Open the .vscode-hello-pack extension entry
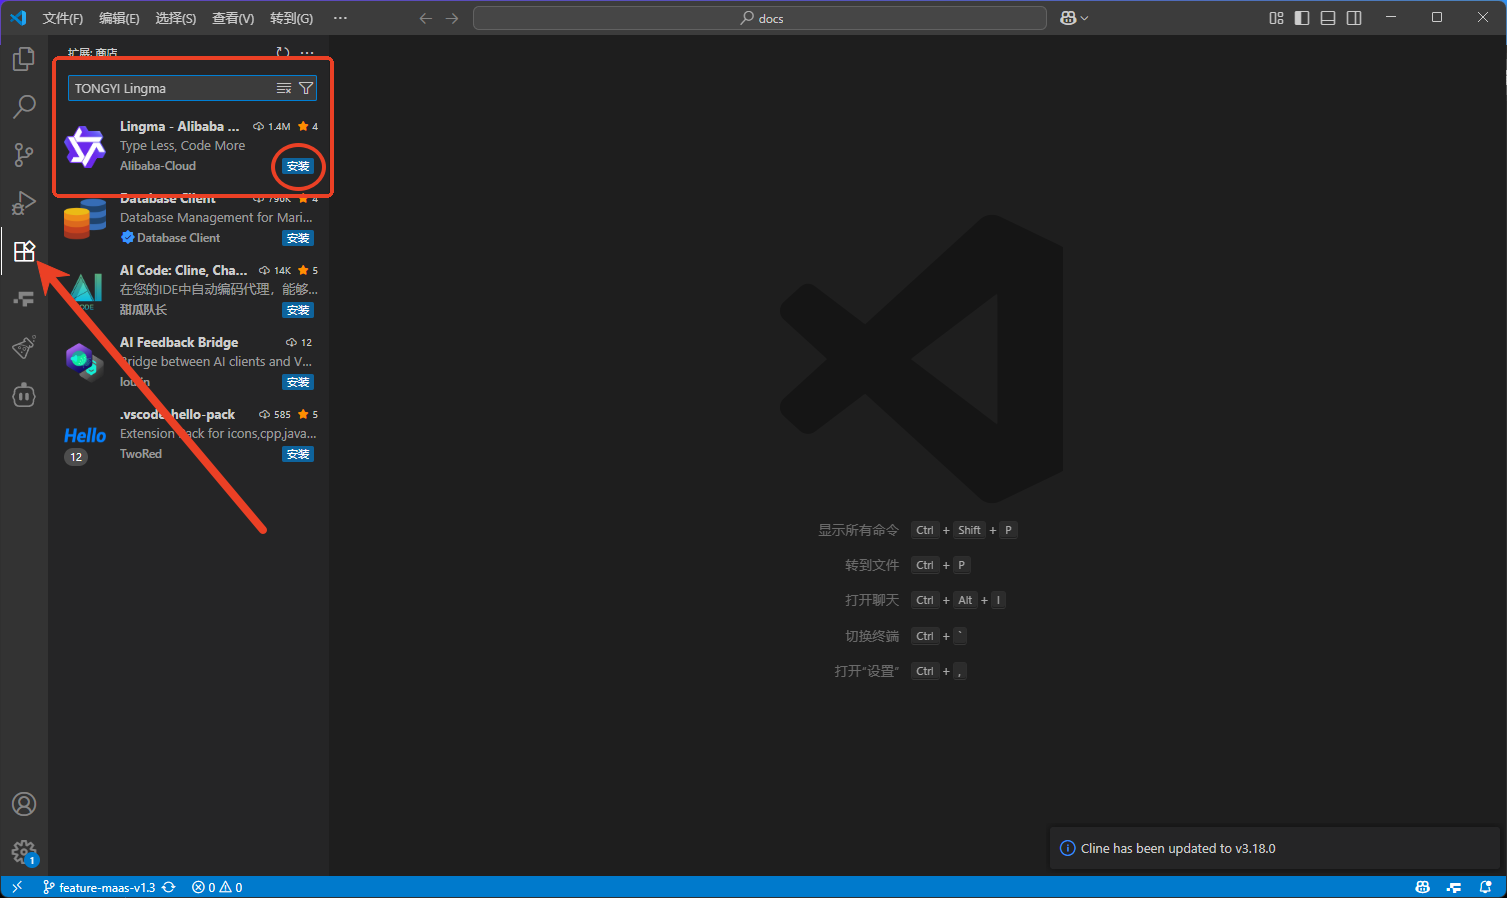 190,434
